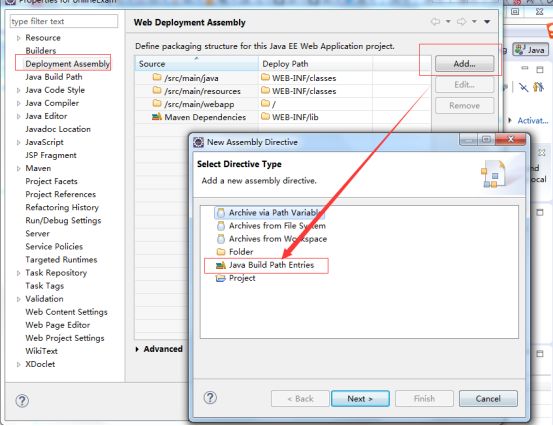
Task: Select the Folder directive type
Action: click(x=241, y=252)
